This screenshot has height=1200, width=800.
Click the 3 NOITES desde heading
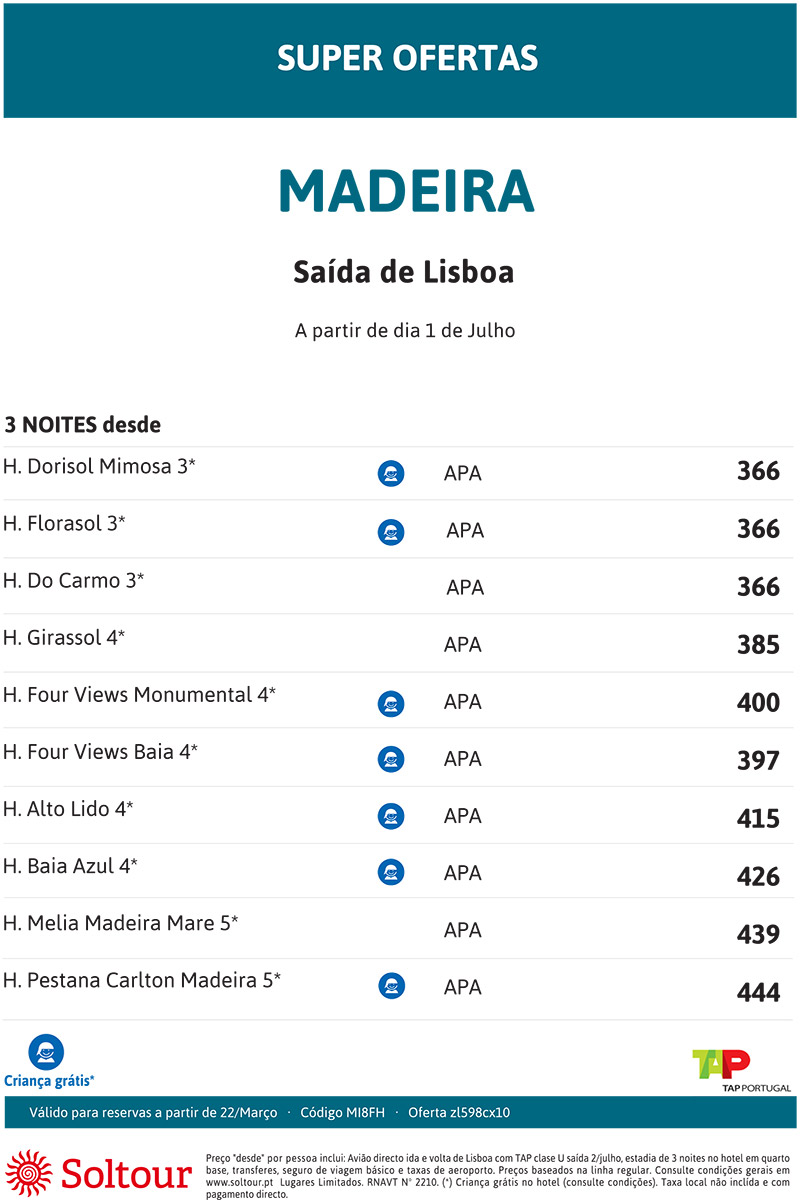pyautogui.click(x=83, y=425)
